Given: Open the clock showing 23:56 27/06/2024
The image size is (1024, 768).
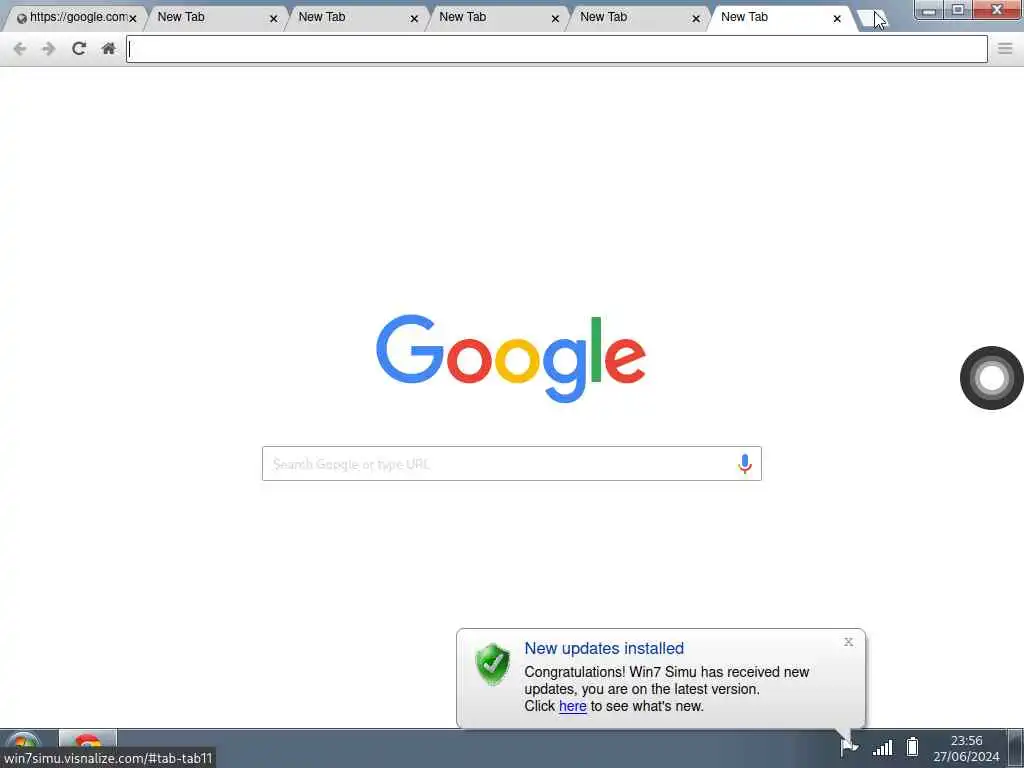Looking at the screenshot, I should (x=966, y=748).
